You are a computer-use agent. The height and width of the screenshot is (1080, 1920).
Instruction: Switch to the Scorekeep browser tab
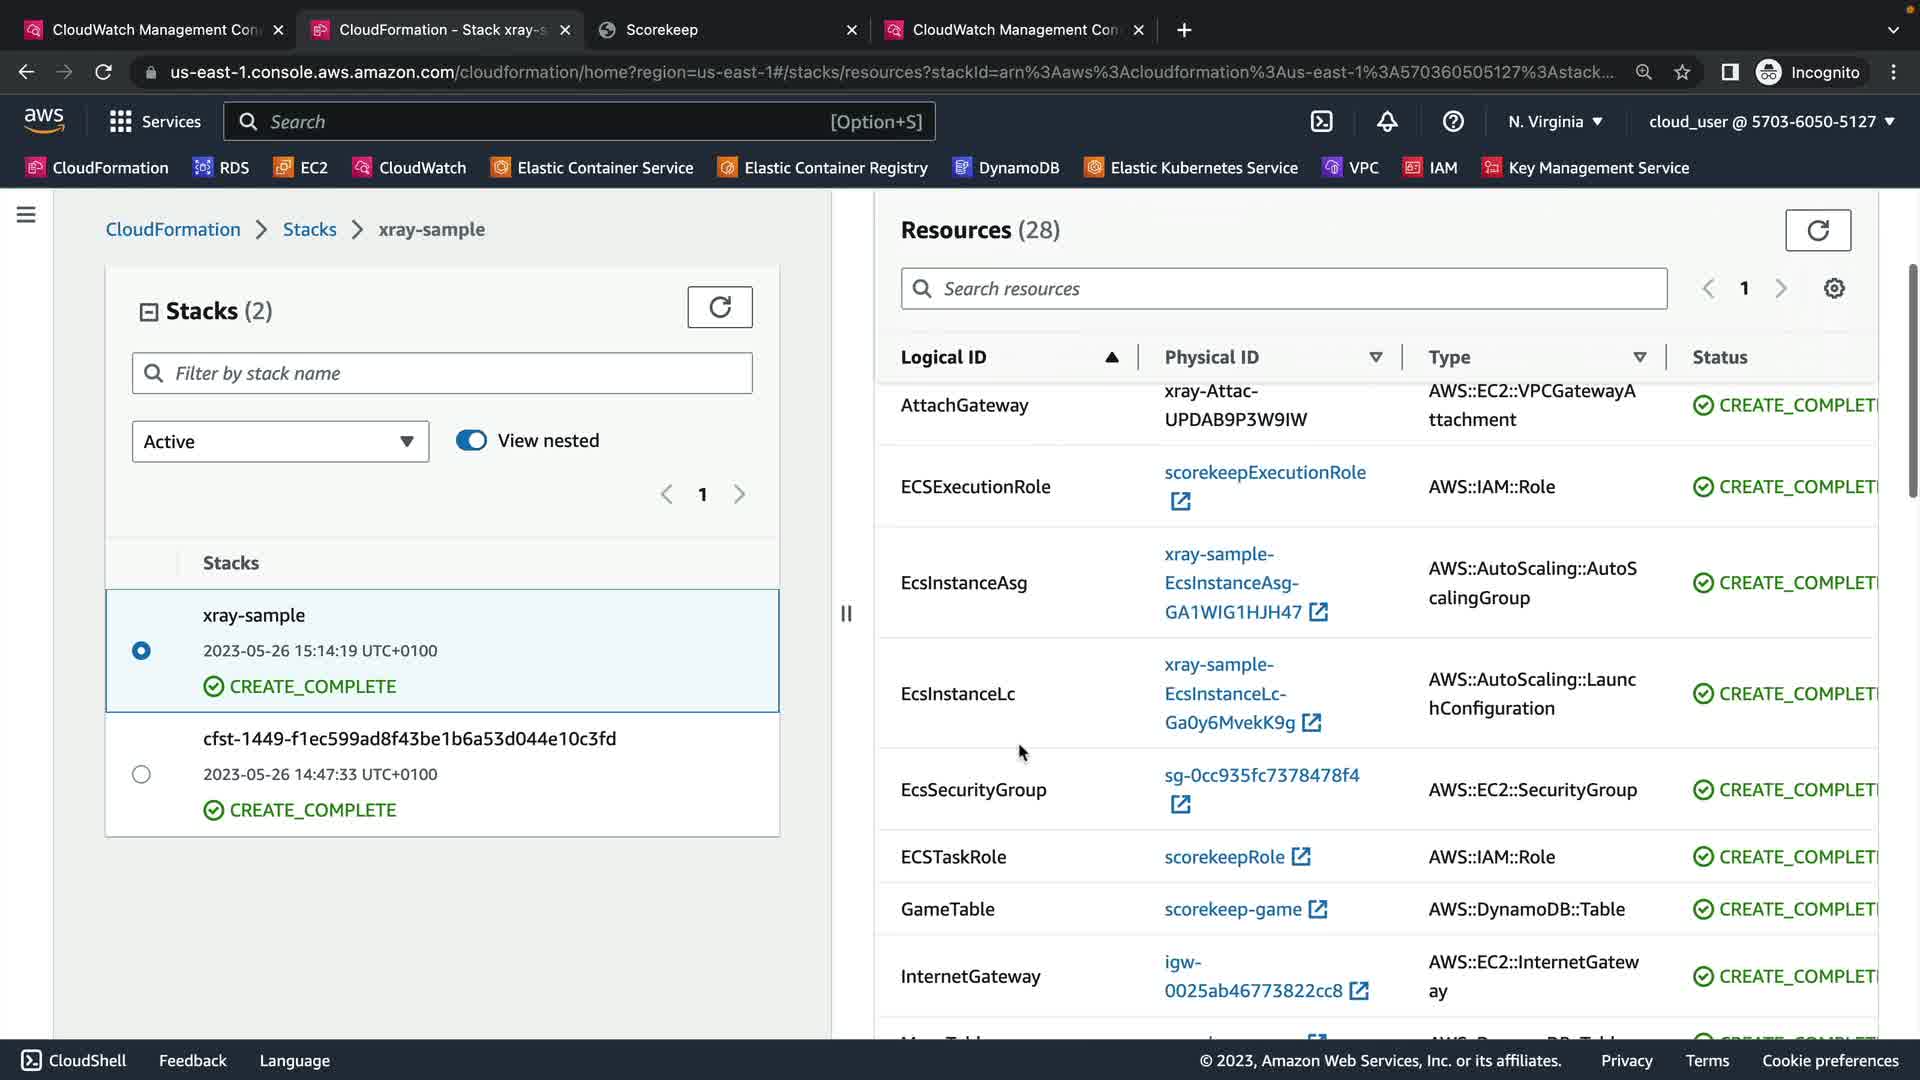coord(662,30)
